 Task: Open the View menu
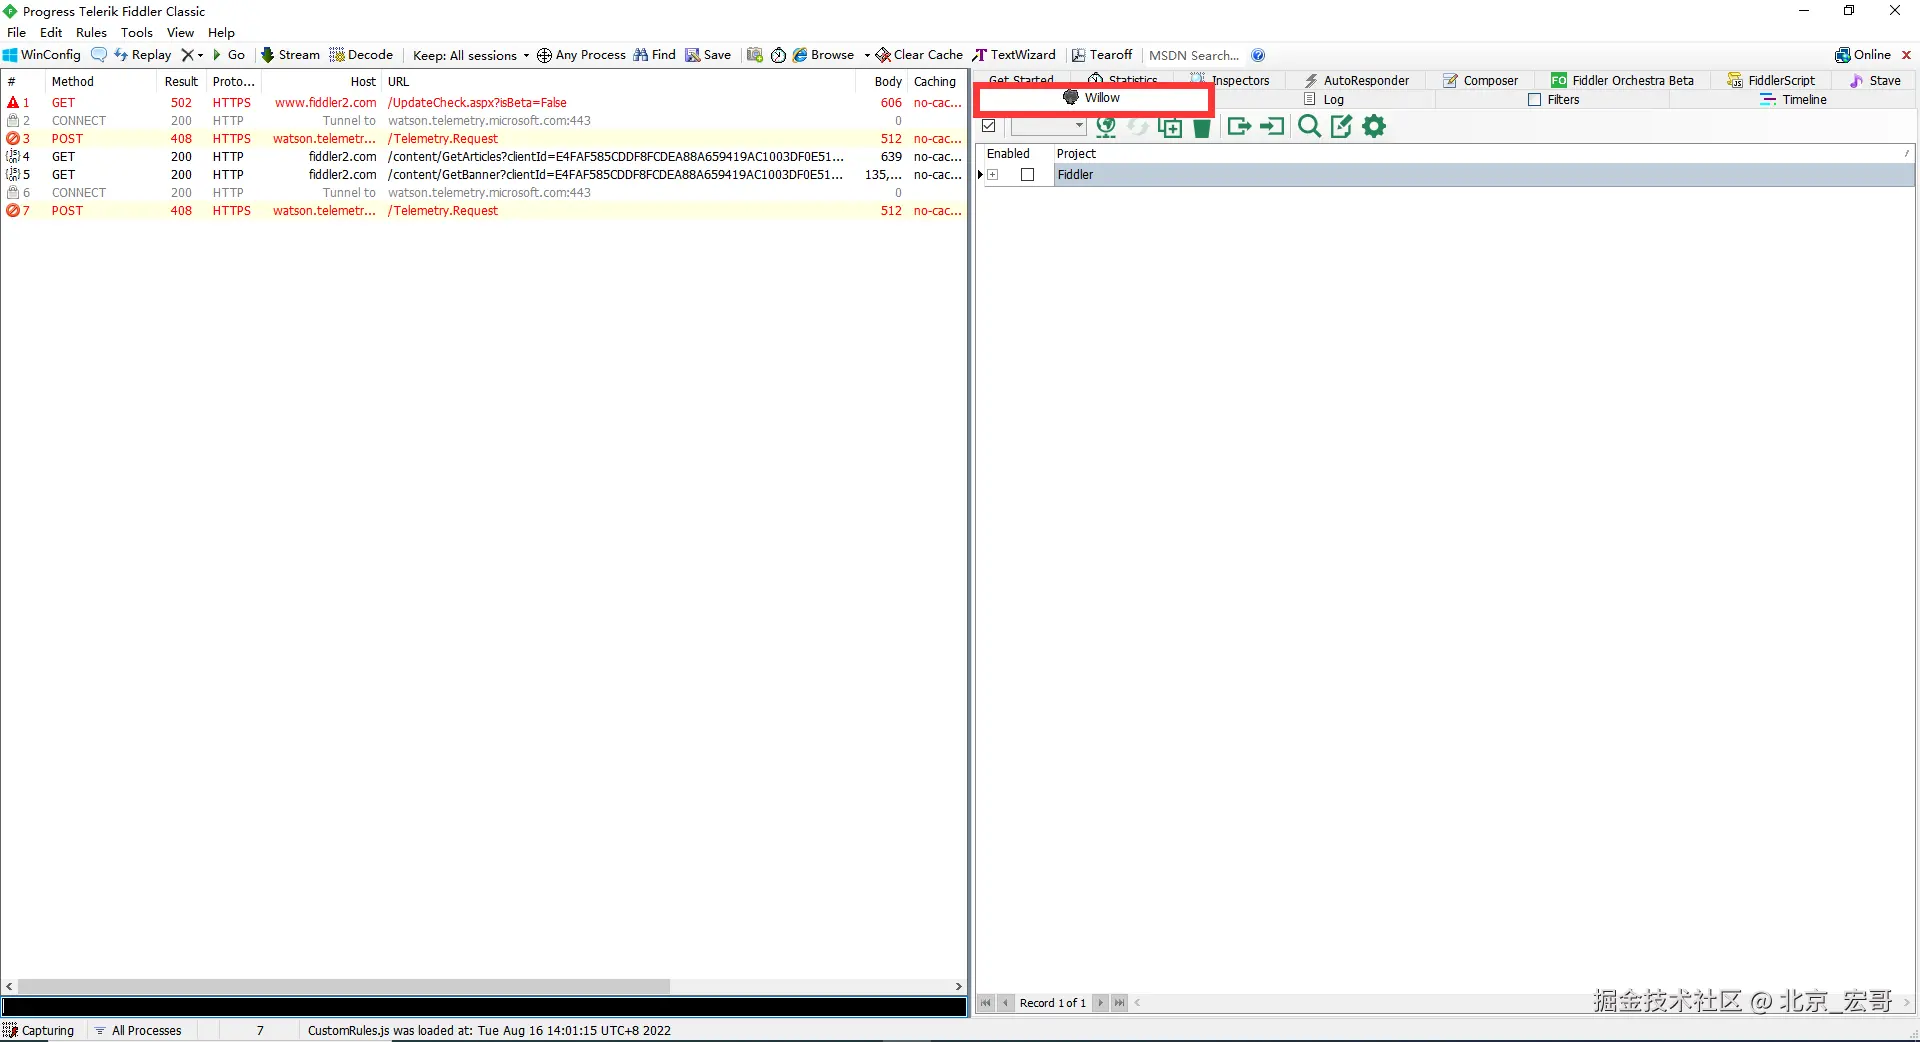pyautogui.click(x=180, y=33)
